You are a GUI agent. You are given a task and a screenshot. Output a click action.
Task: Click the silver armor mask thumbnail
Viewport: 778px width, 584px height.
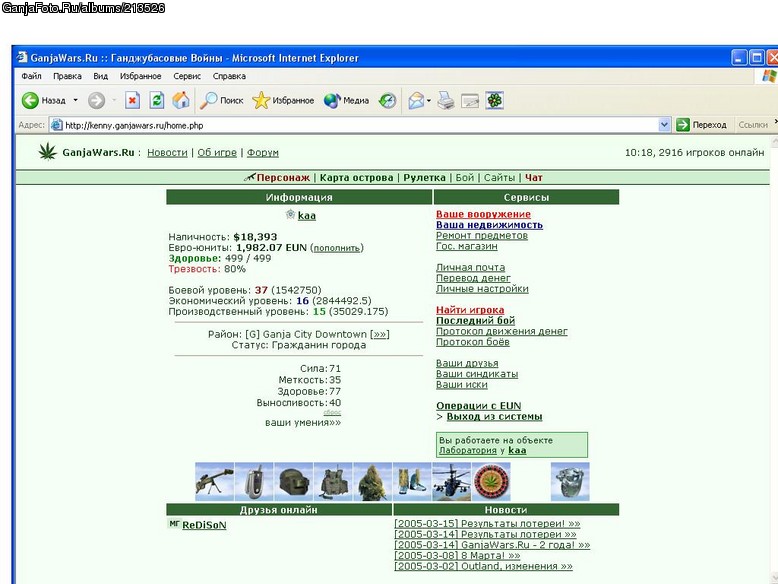pos(570,481)
